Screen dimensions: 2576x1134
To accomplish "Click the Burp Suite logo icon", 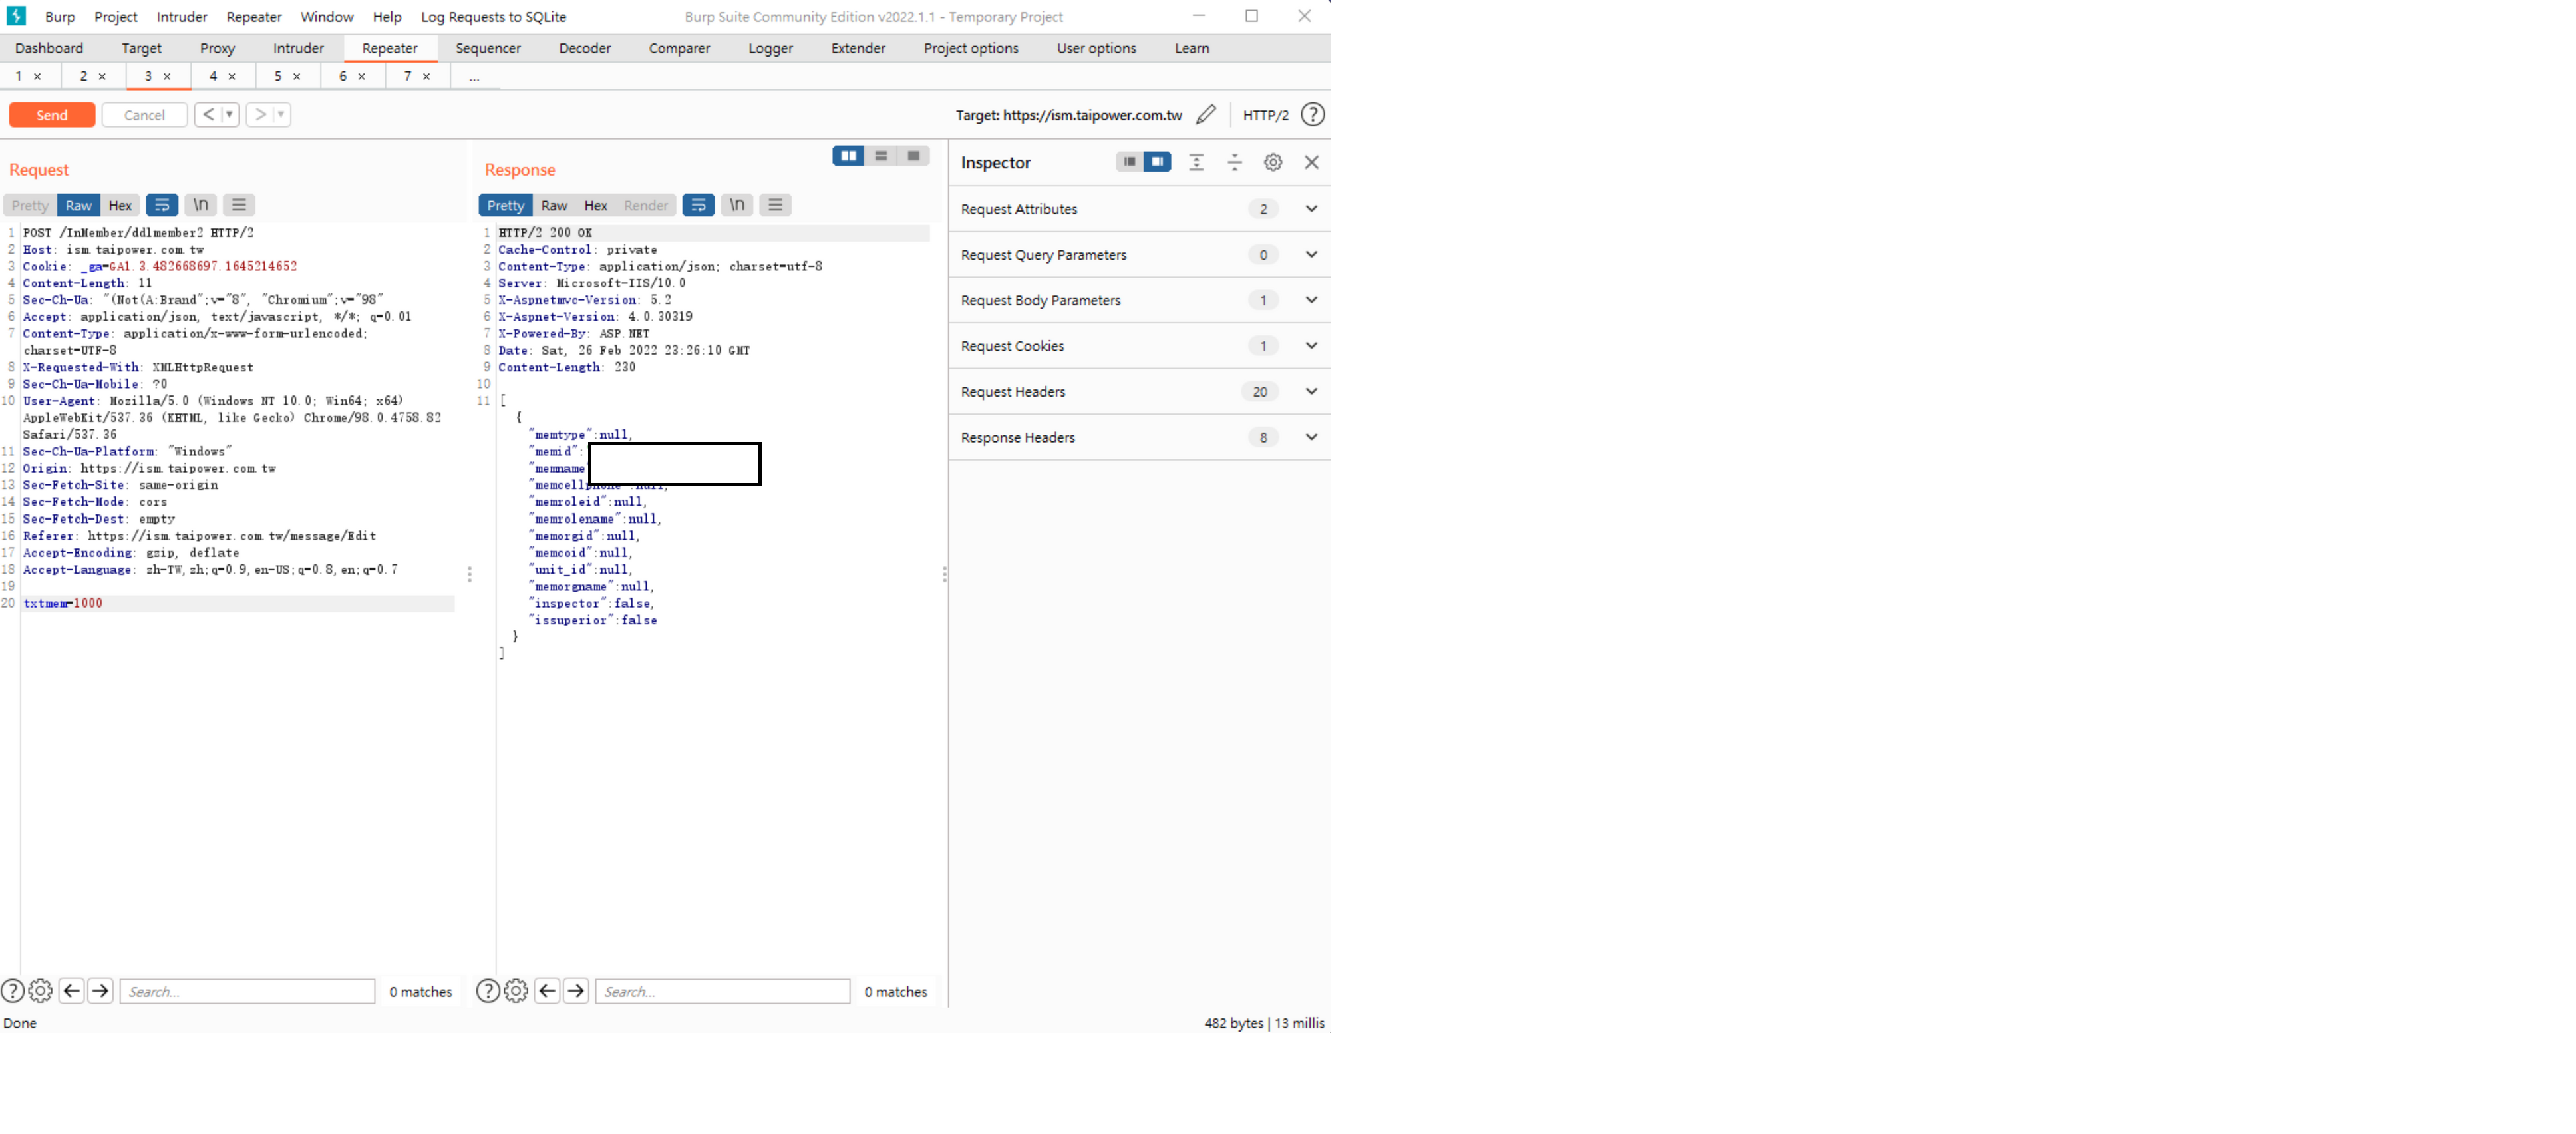I will point(16,16).
